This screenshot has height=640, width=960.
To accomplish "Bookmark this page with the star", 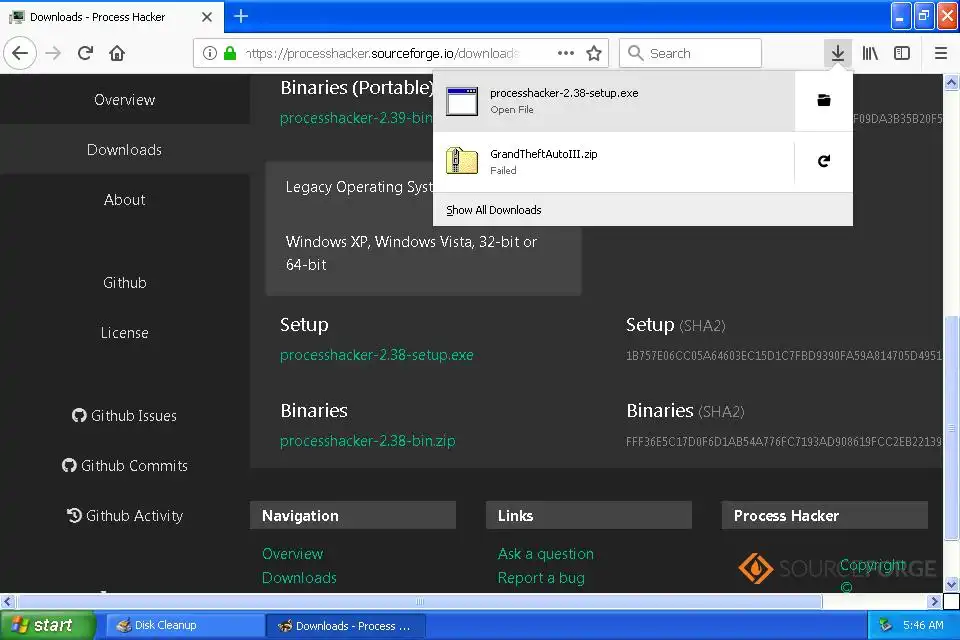I will pyautogui.click(x=594, y=53).
